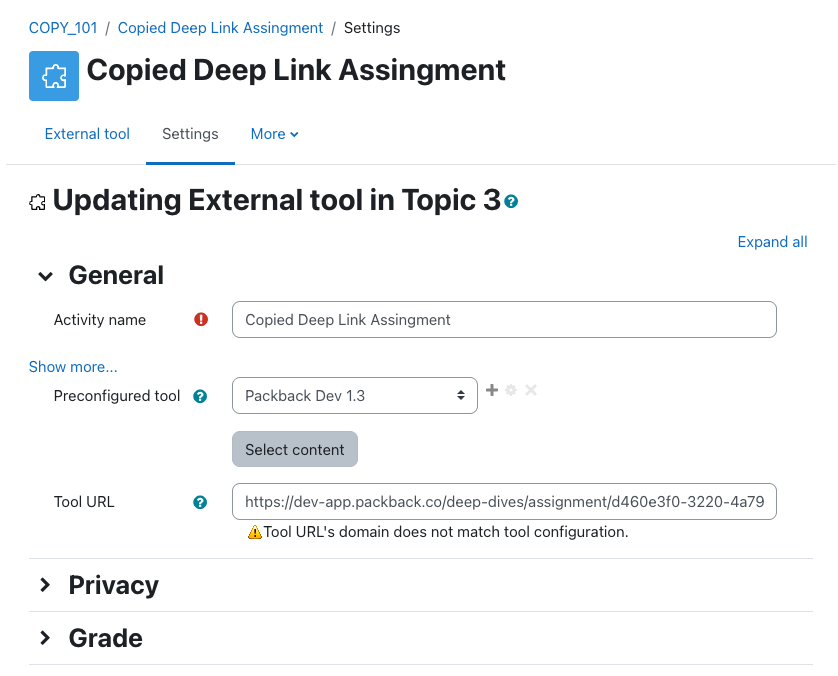Expand the Grade section
Image resolution: width=838 pixels, height=676 pixels.
pyautogui.click(x=46, y=638)
